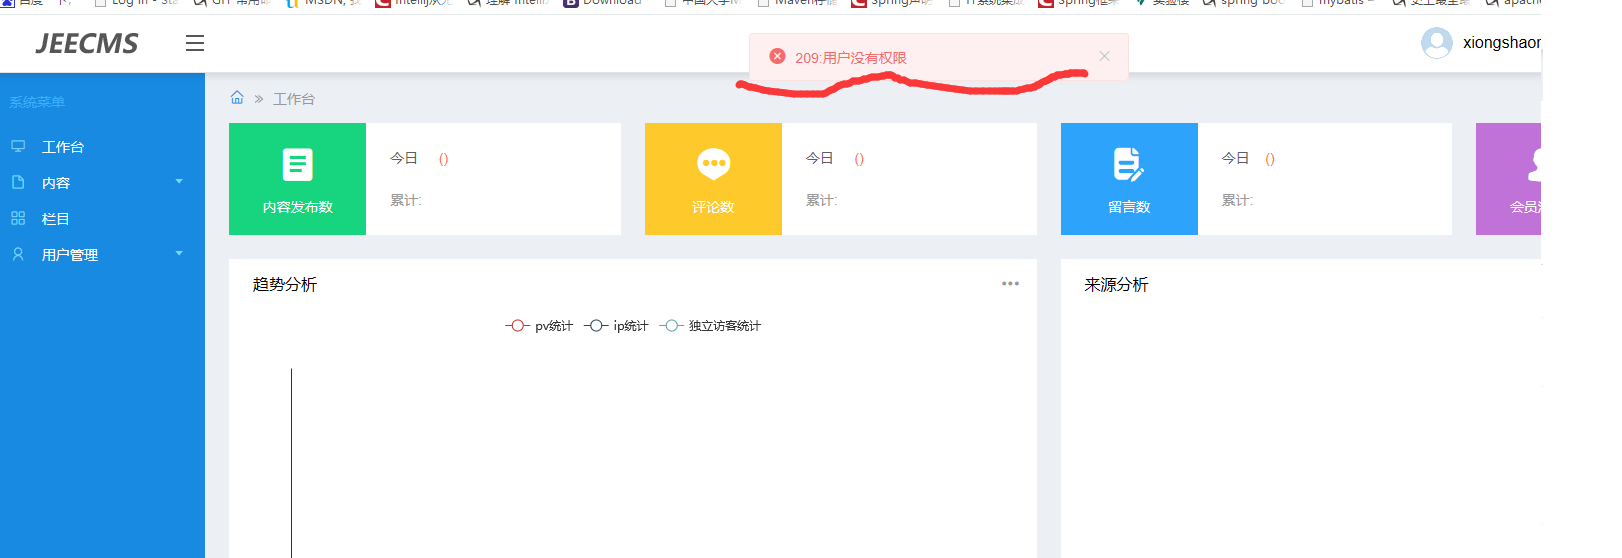Click the 工作台 monitor icon in sidebar

pyautogui.click(x=18, y=146)
